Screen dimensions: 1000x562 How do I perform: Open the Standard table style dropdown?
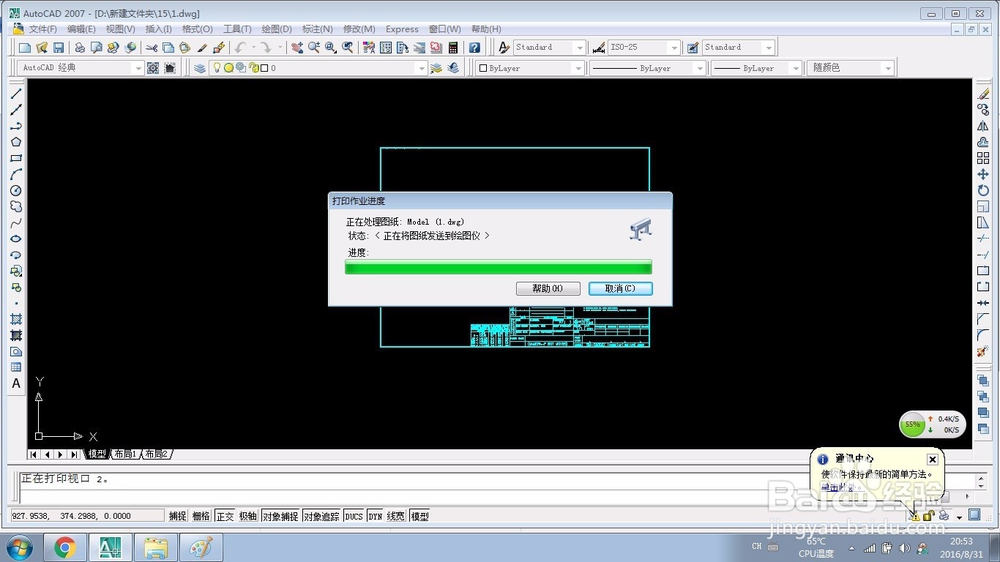tap(768, 47)
